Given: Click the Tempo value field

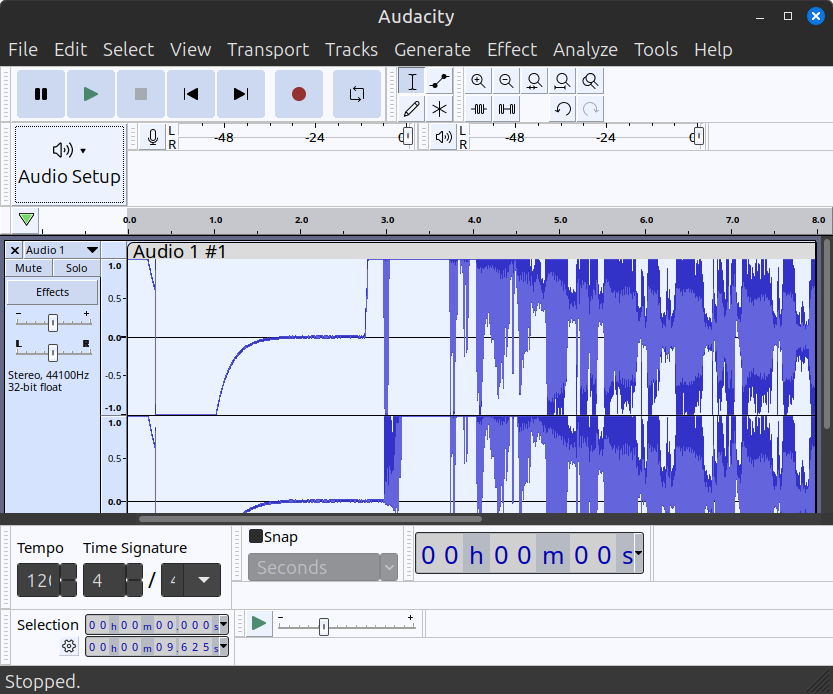Looking at the screenshot, I should tap(38, 580).
